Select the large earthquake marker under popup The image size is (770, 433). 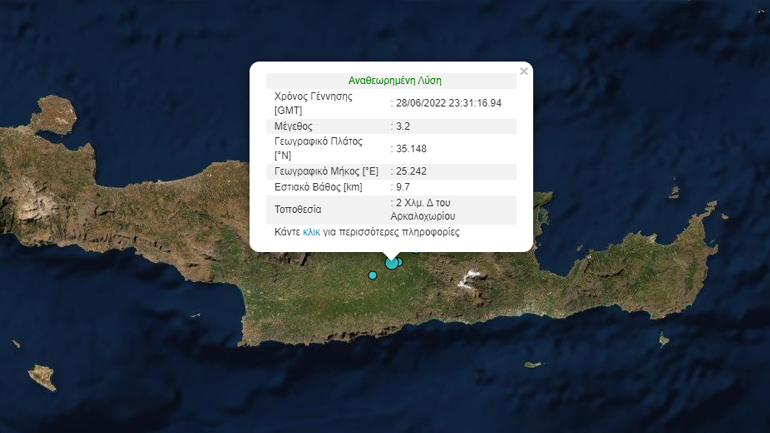(x=391, y=263)
